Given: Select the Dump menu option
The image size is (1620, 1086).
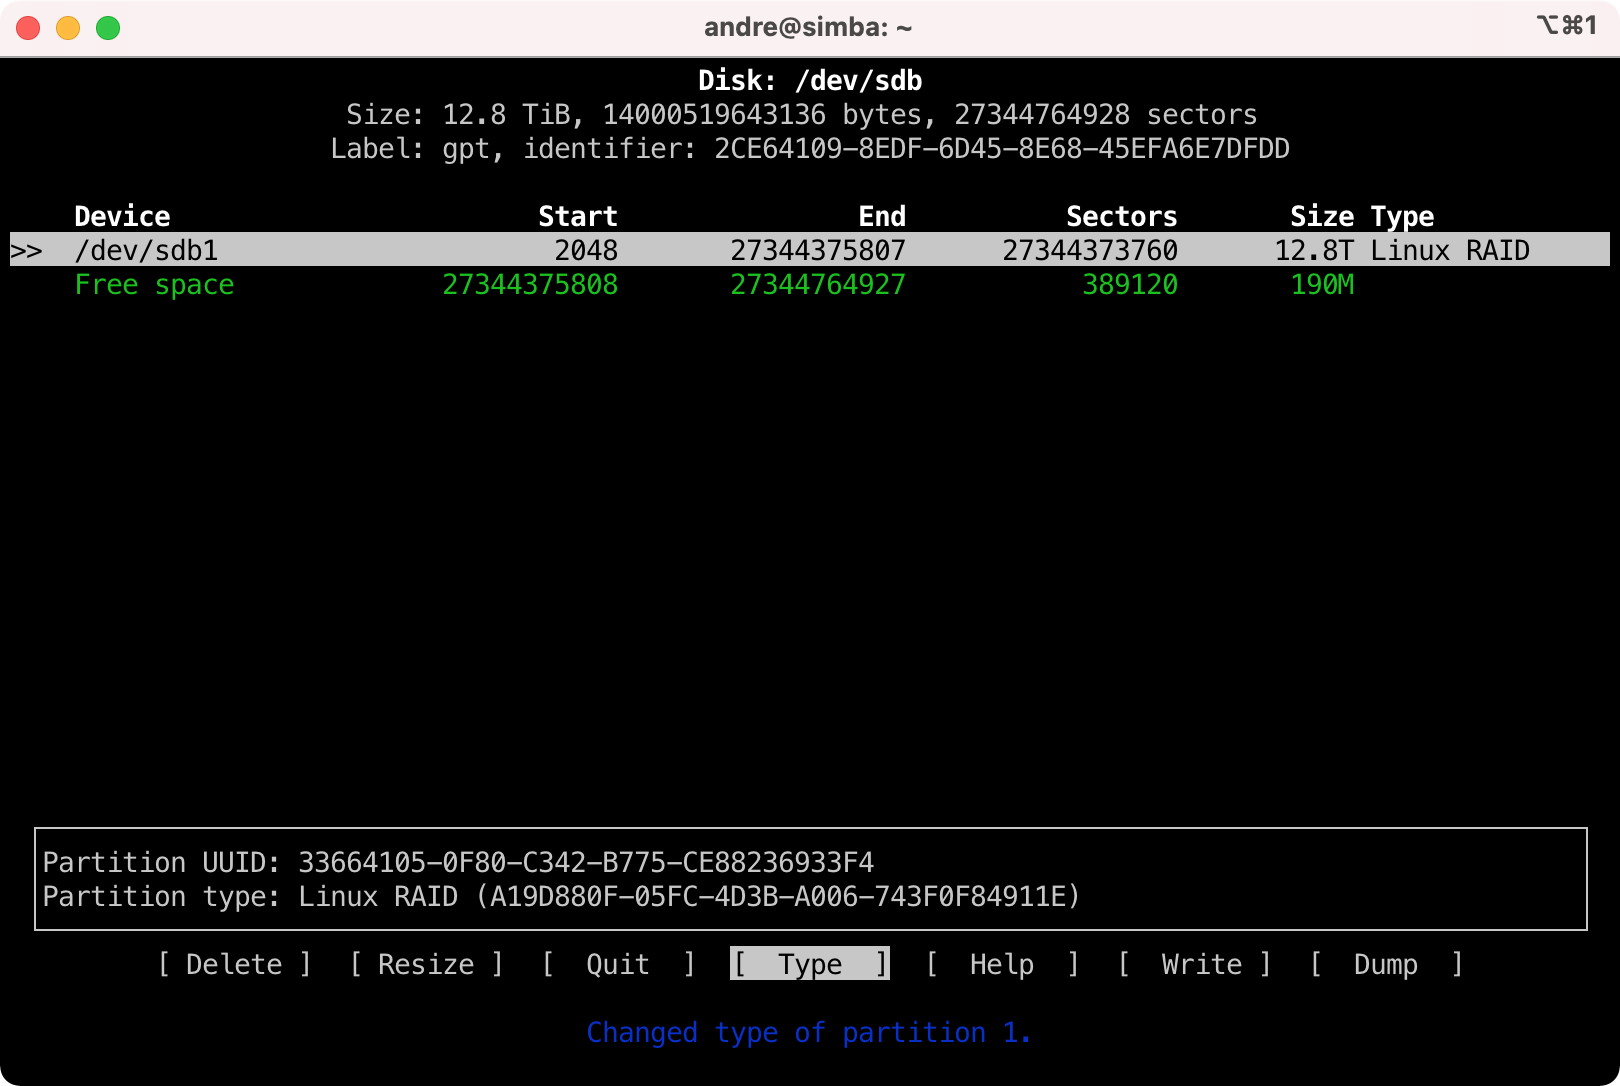Looking at the screenshot, I should 1385,964.
